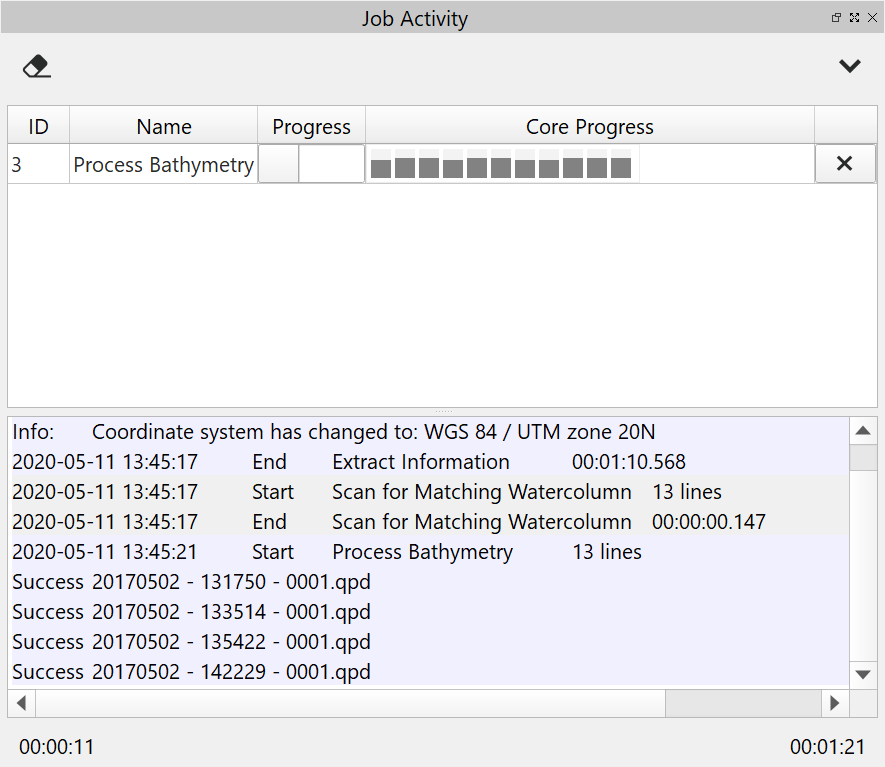This screenshot has width=885, height=767.
Task: Select the log line for 133514 - 0001.qpd
Action: pyautogui.click(x=191, y=612)
